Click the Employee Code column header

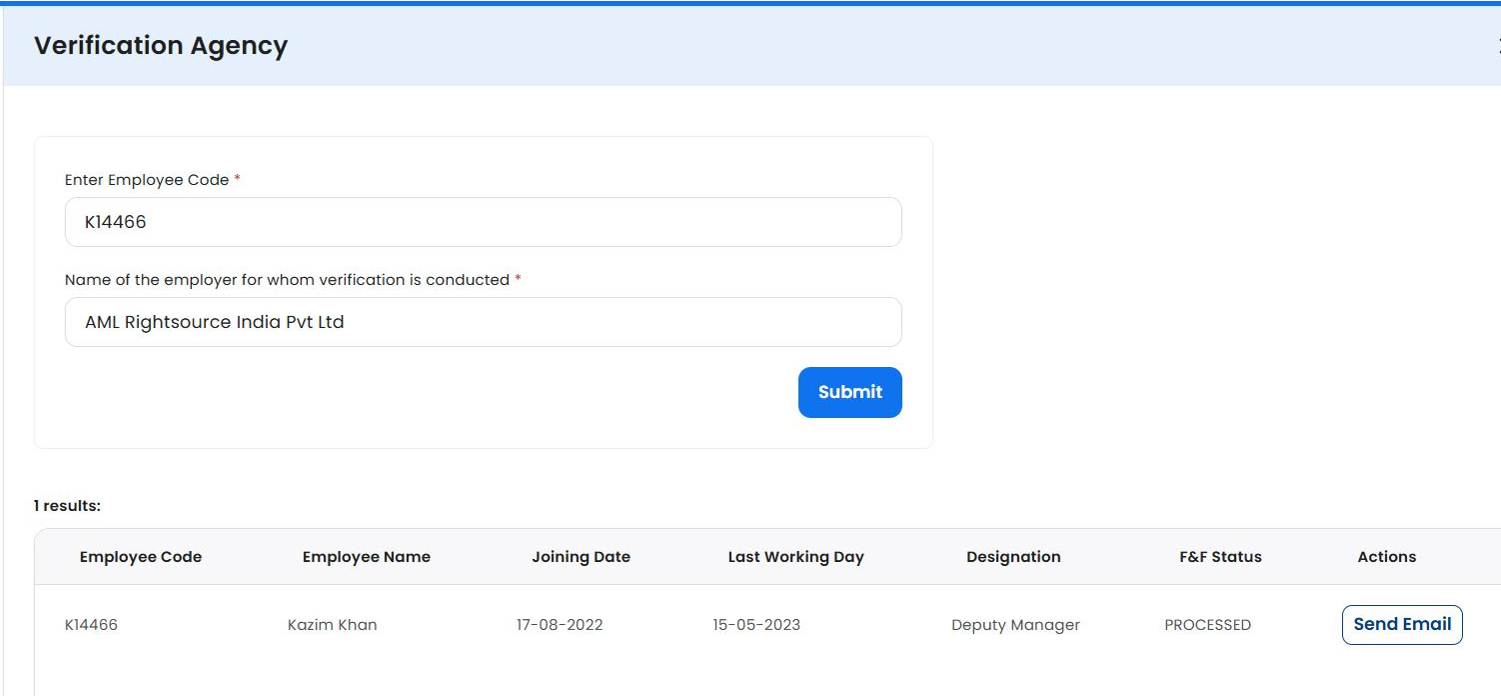[141, 557]
